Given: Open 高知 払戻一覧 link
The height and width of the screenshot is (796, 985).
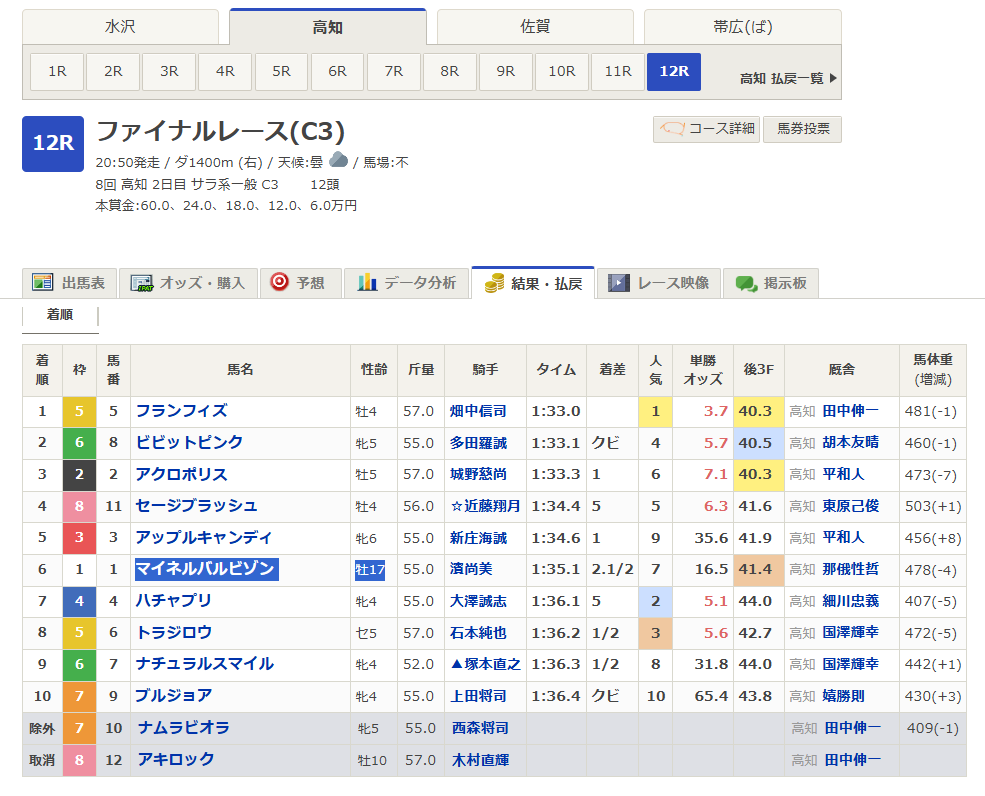Looking at the screenshot, I should pos(788,79).
